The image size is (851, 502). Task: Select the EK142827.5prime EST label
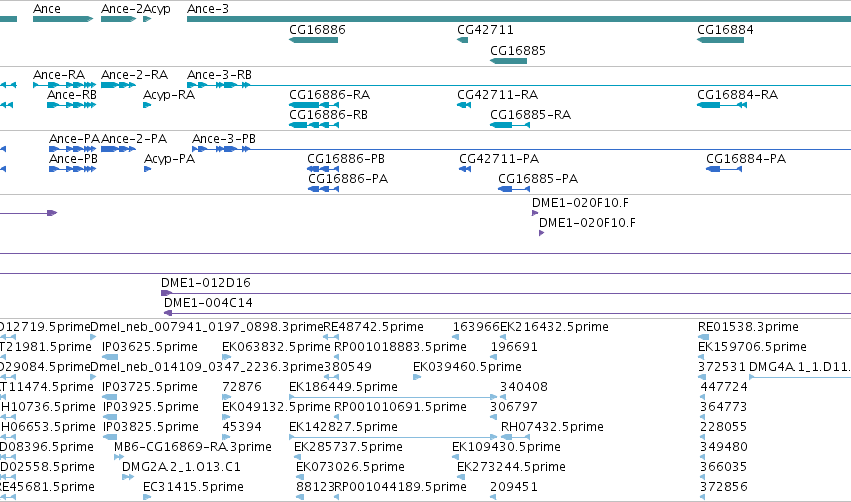pos(343,427)
